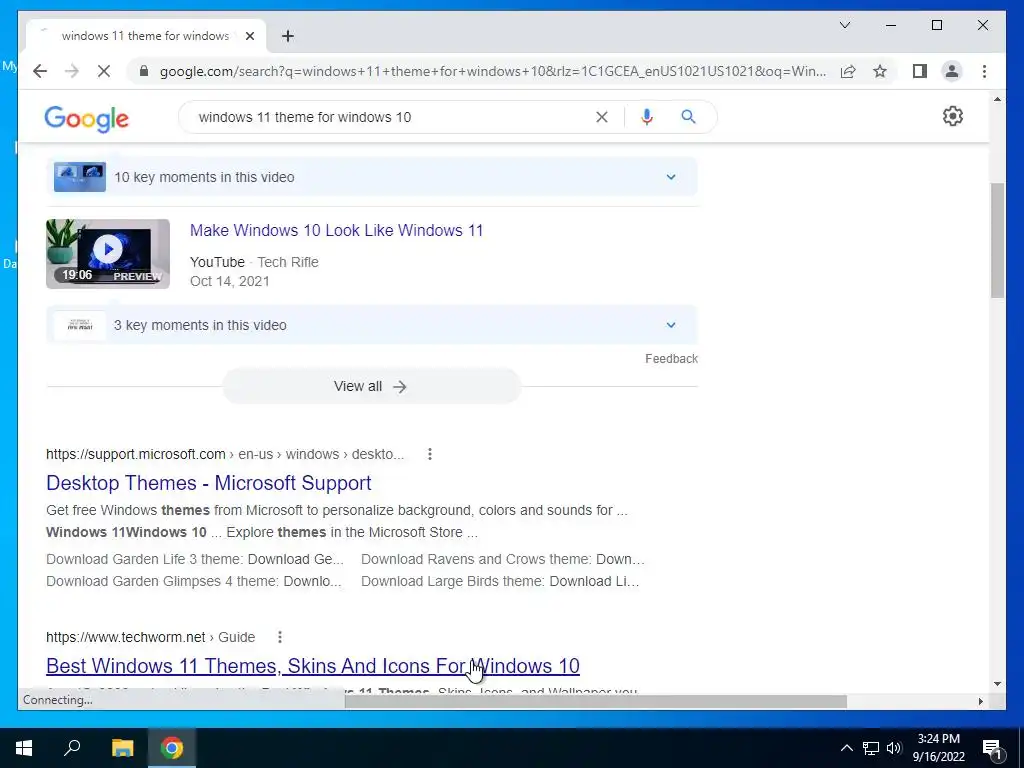Open taskbar search
This screenshot has width=1024, height=768.
[x=72, y=748]
